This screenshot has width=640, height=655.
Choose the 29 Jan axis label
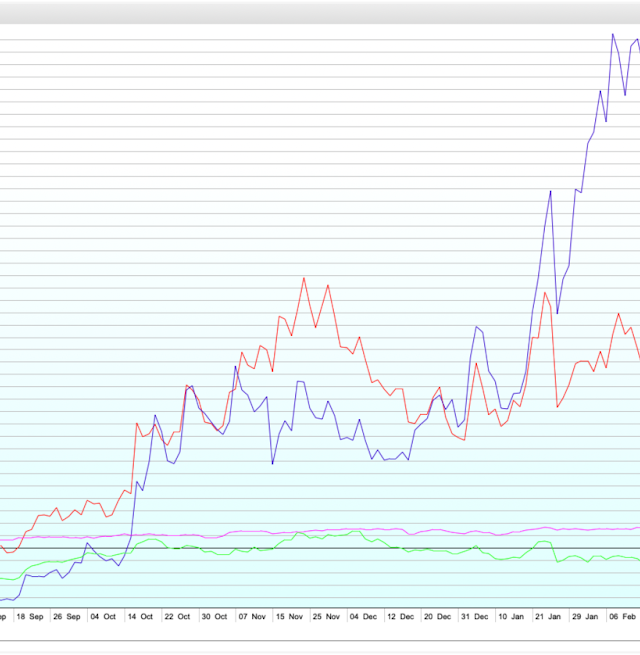pyautogui.click(x=585, y=617)
